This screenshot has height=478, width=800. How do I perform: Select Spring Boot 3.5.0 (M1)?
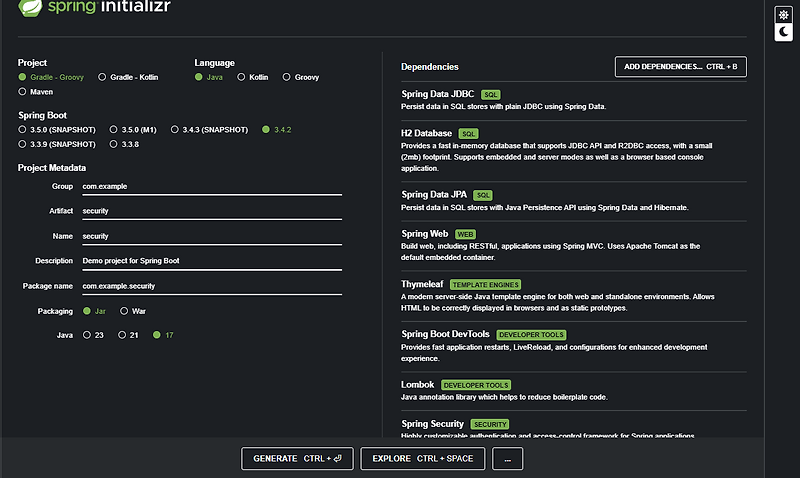pos(133,130)
